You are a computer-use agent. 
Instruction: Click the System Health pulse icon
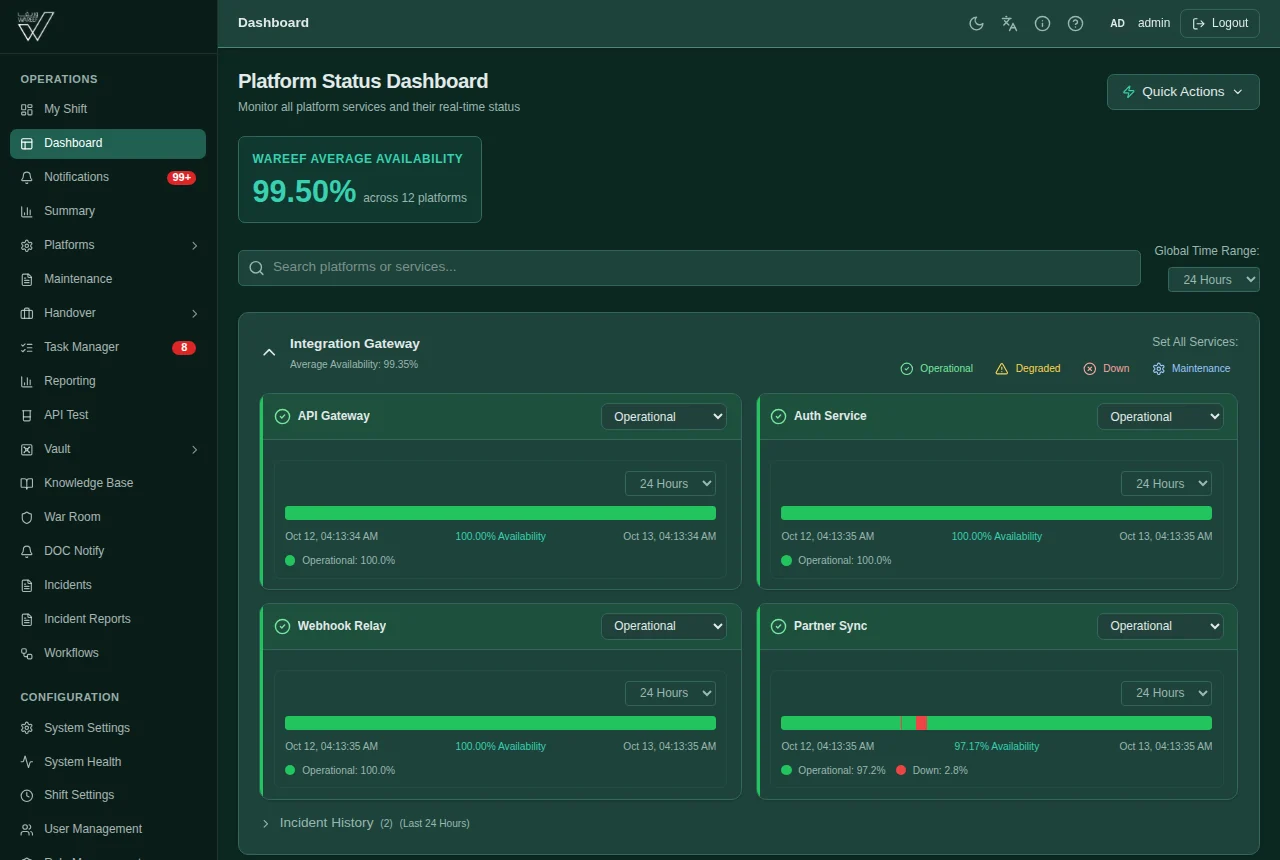pos(27,762)
